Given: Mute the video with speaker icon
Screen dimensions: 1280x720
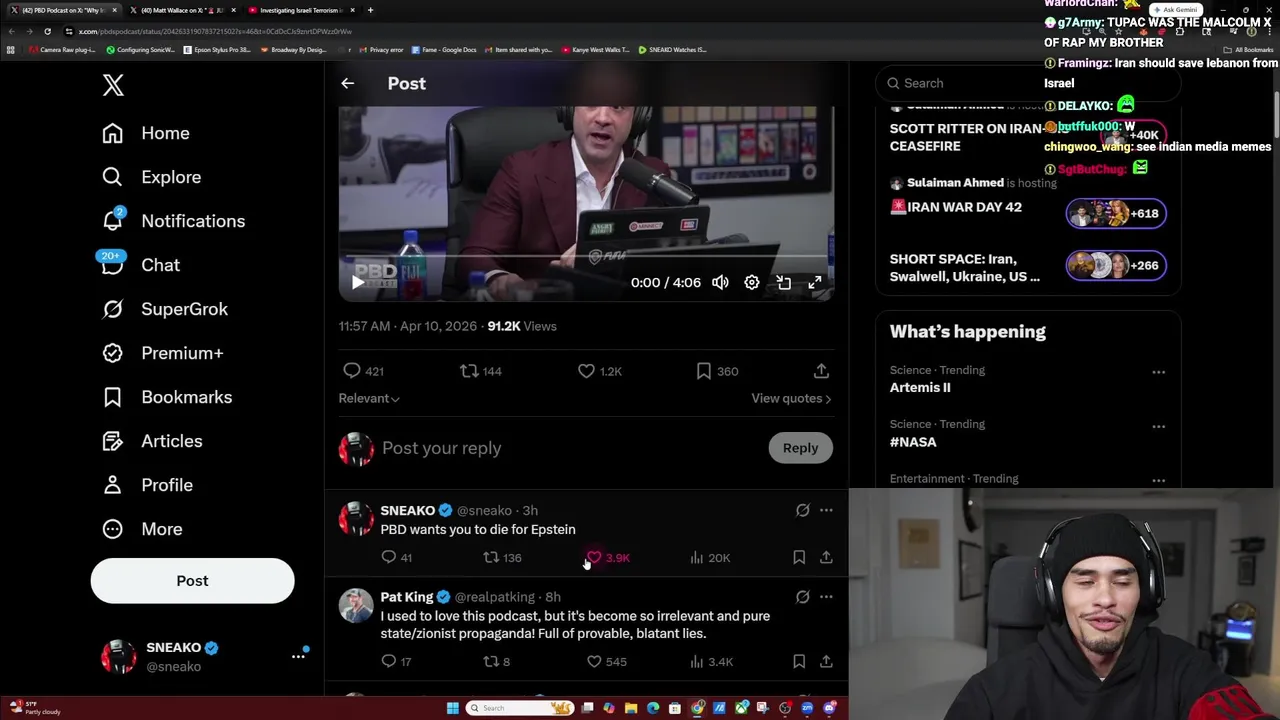Looking at the screenshot, I should [x=720, y=283].
